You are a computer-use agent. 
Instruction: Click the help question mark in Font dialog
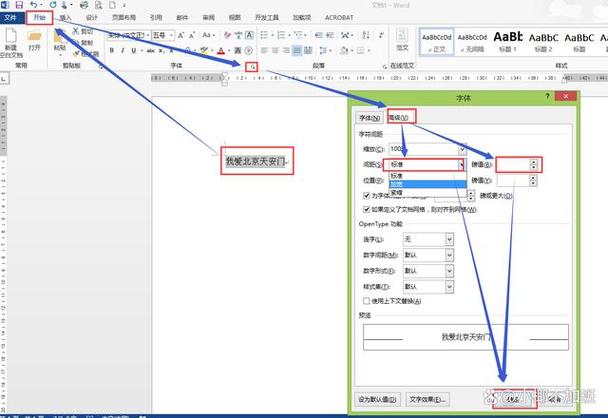click(548, 96)
